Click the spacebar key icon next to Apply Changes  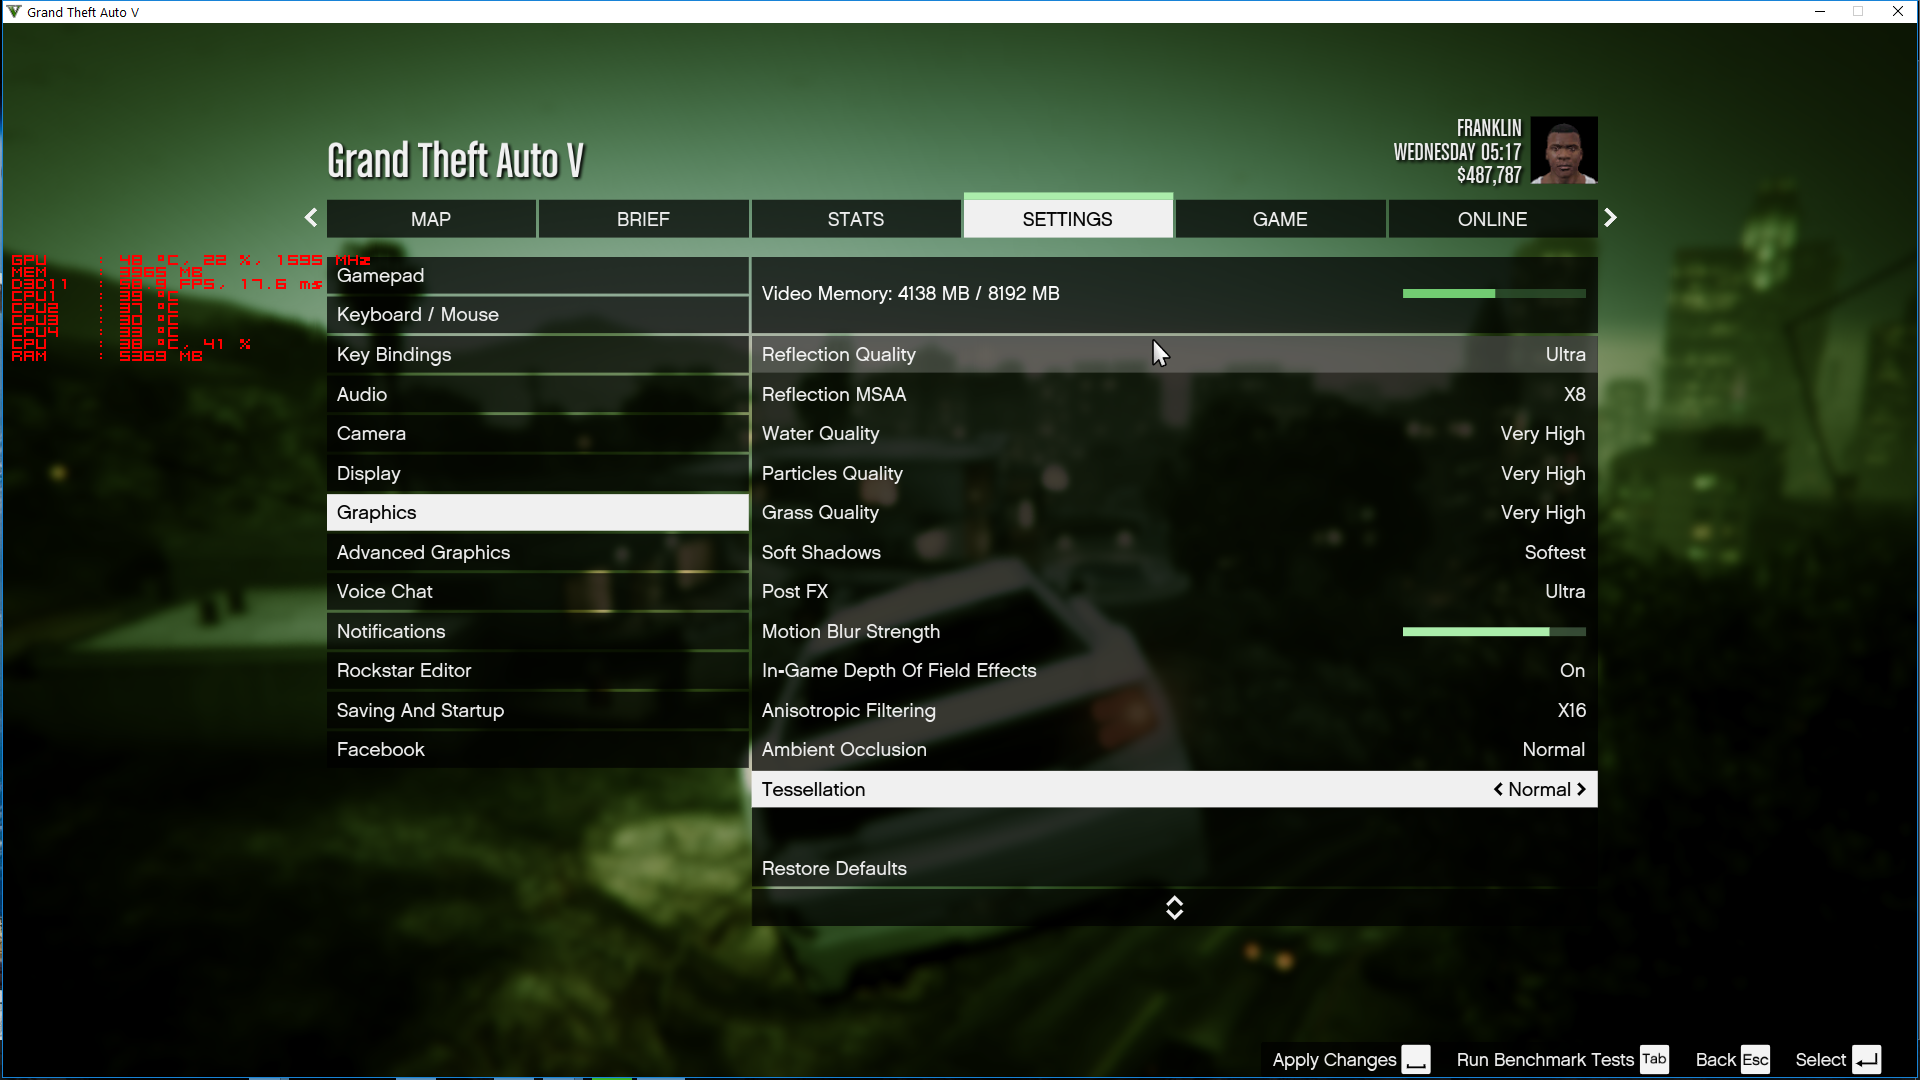[1416, 1060]
